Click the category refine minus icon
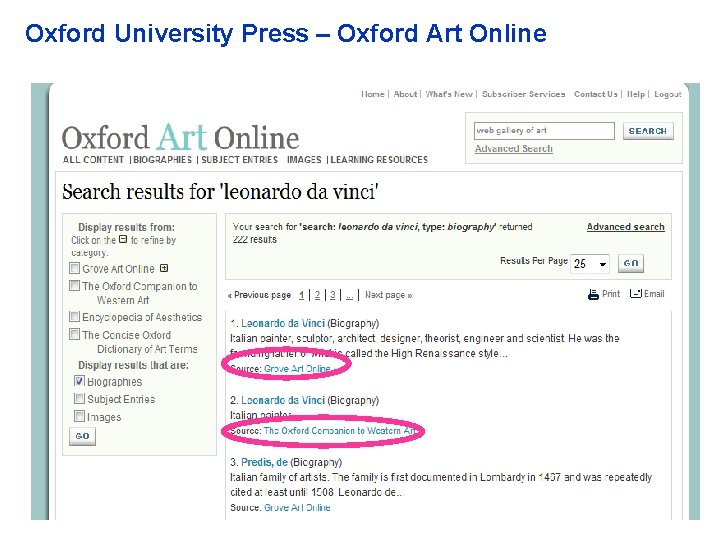This screenshot has height=540, width=720. click(x=123, y=239)
